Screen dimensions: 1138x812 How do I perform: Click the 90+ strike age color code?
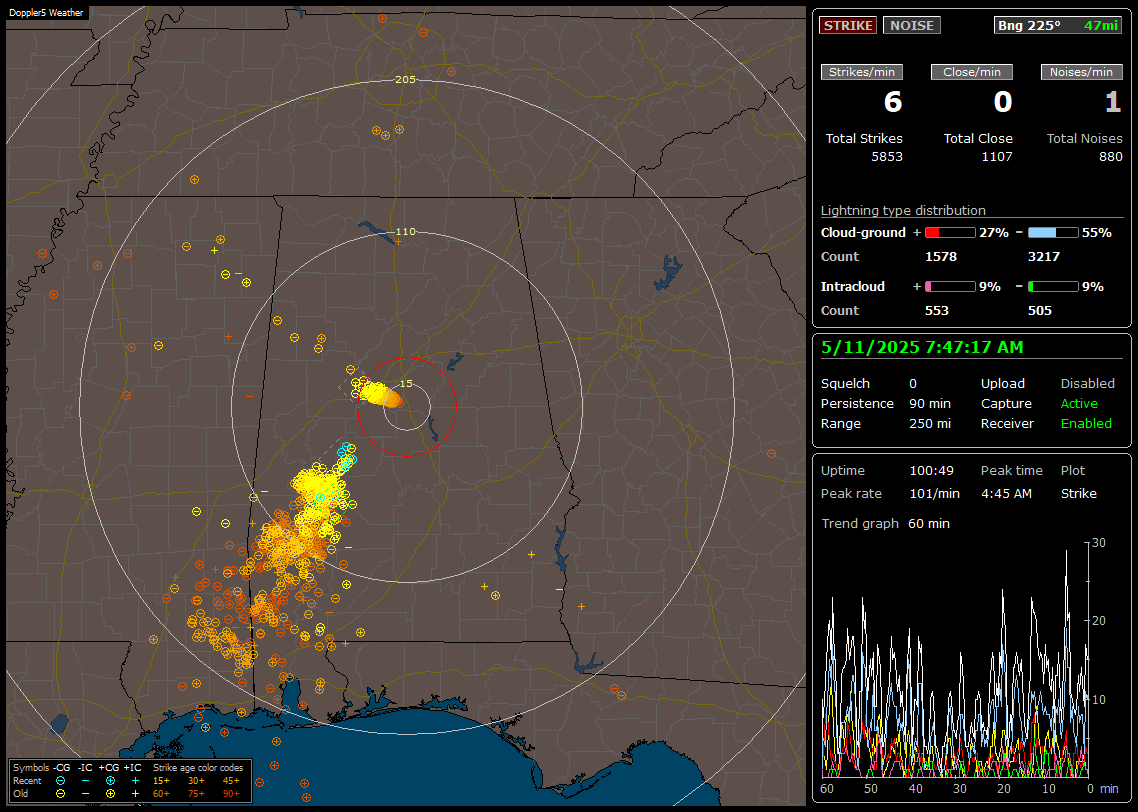point(232,794)
